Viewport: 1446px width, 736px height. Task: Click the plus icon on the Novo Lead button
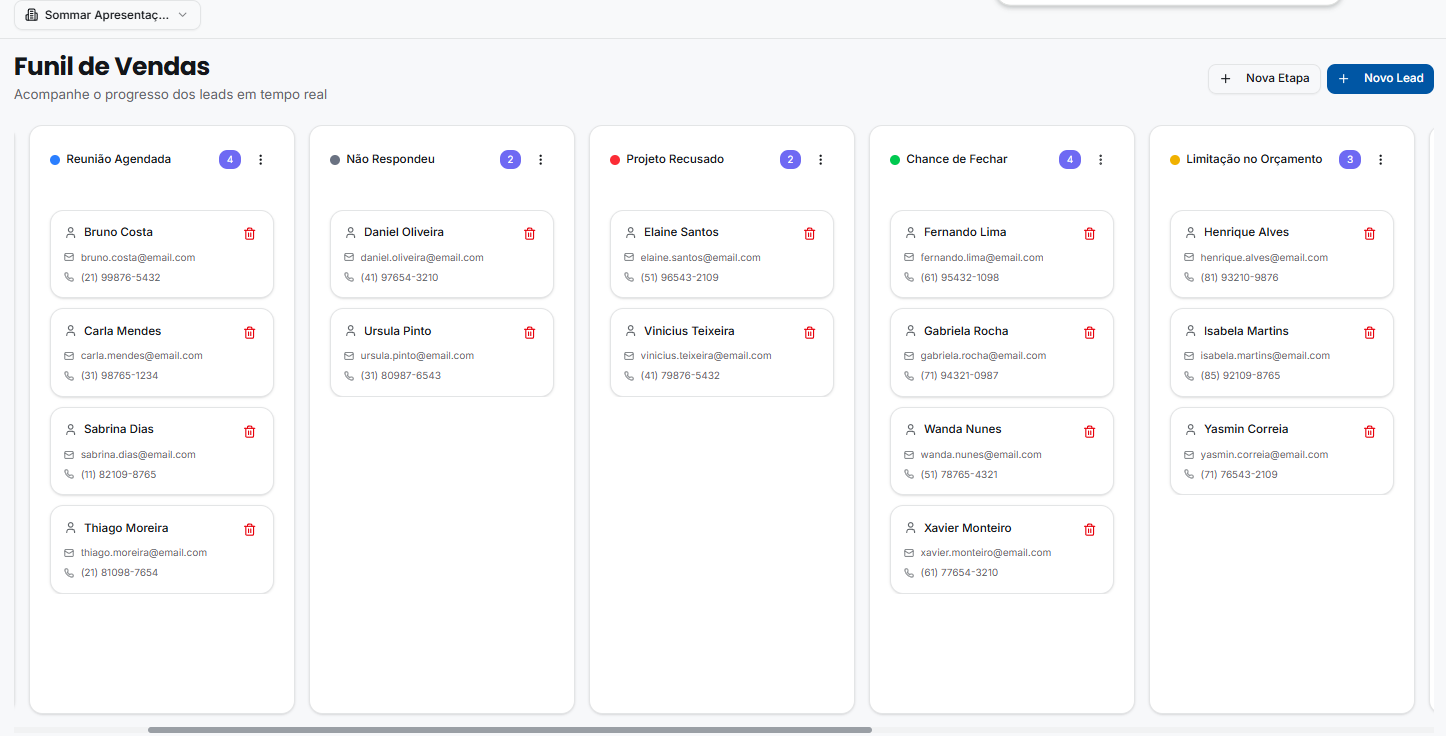pos(1344,78)
